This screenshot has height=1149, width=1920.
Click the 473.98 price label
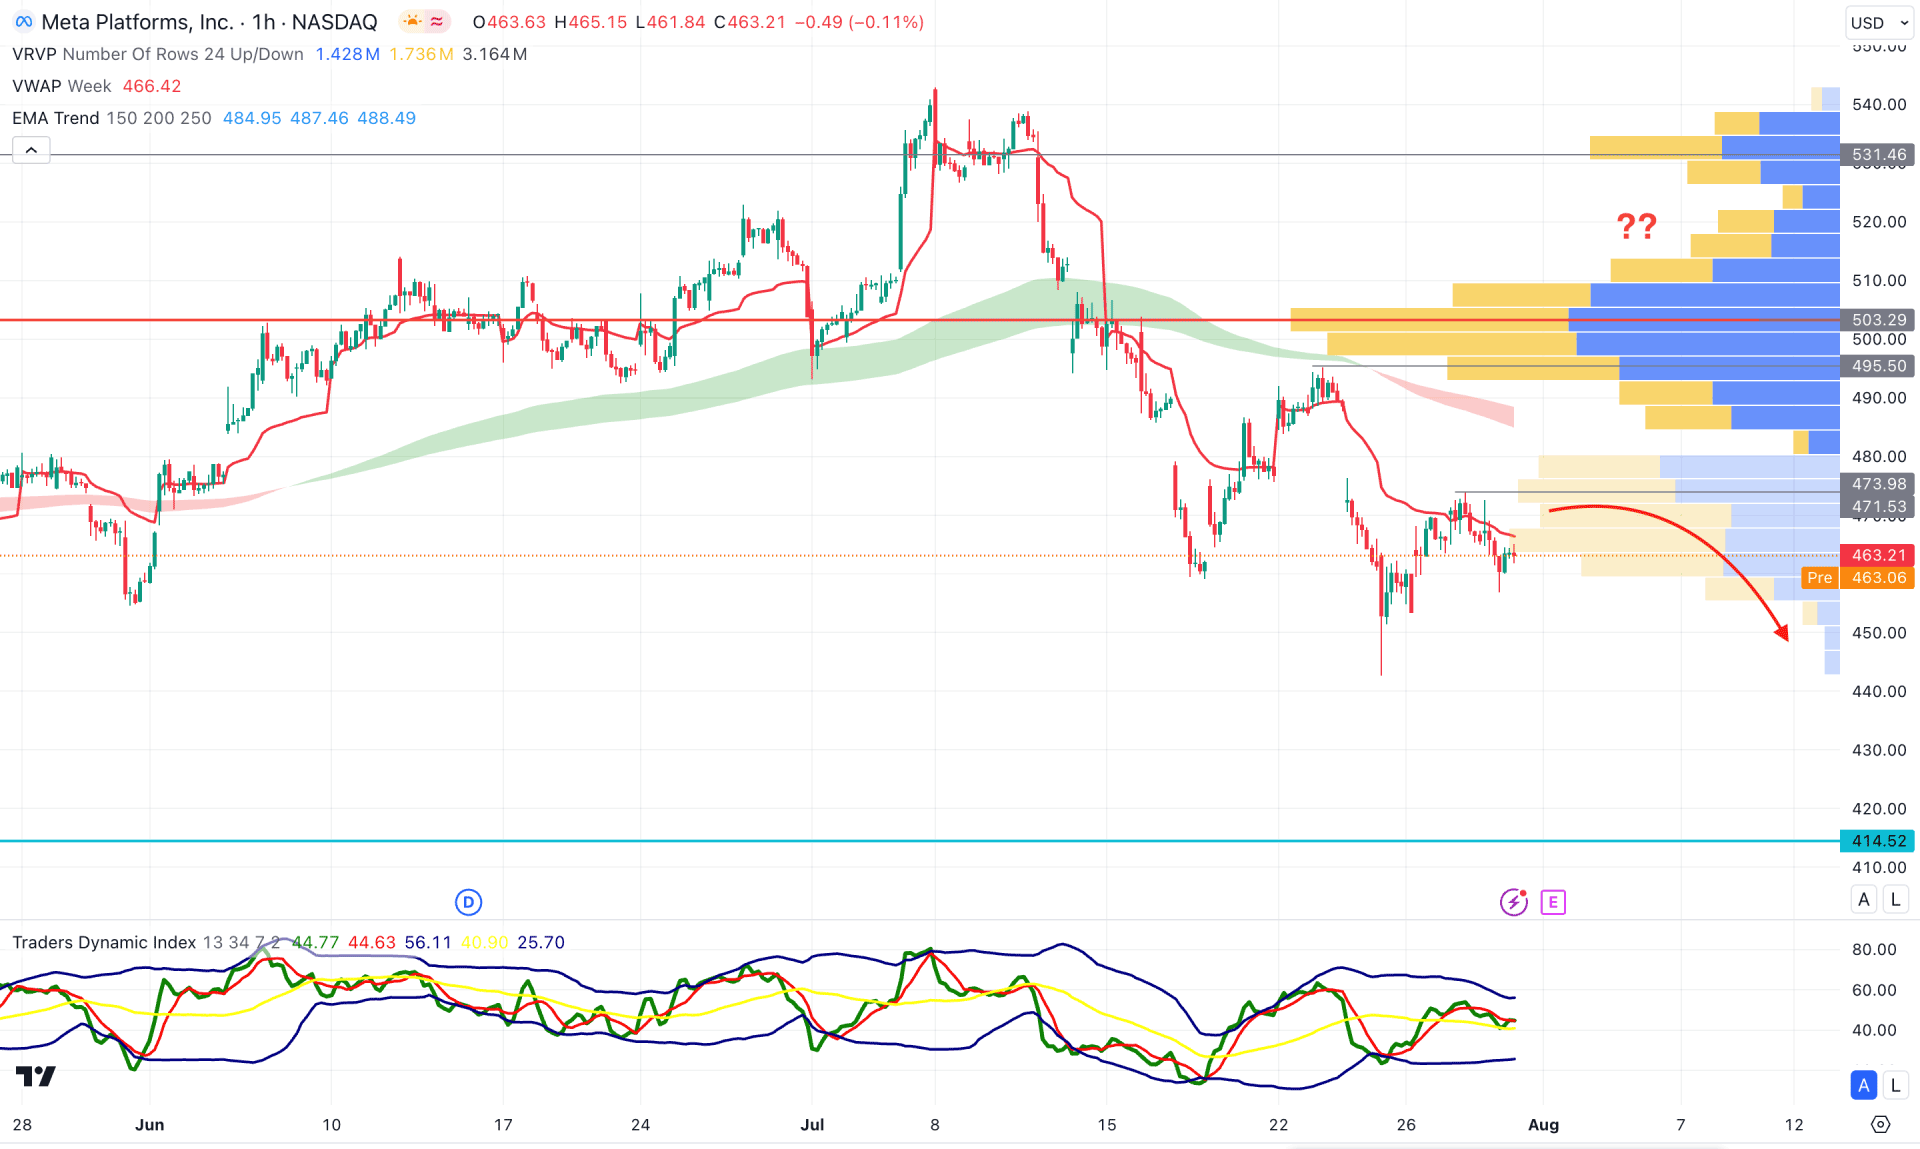point(1878,484)
